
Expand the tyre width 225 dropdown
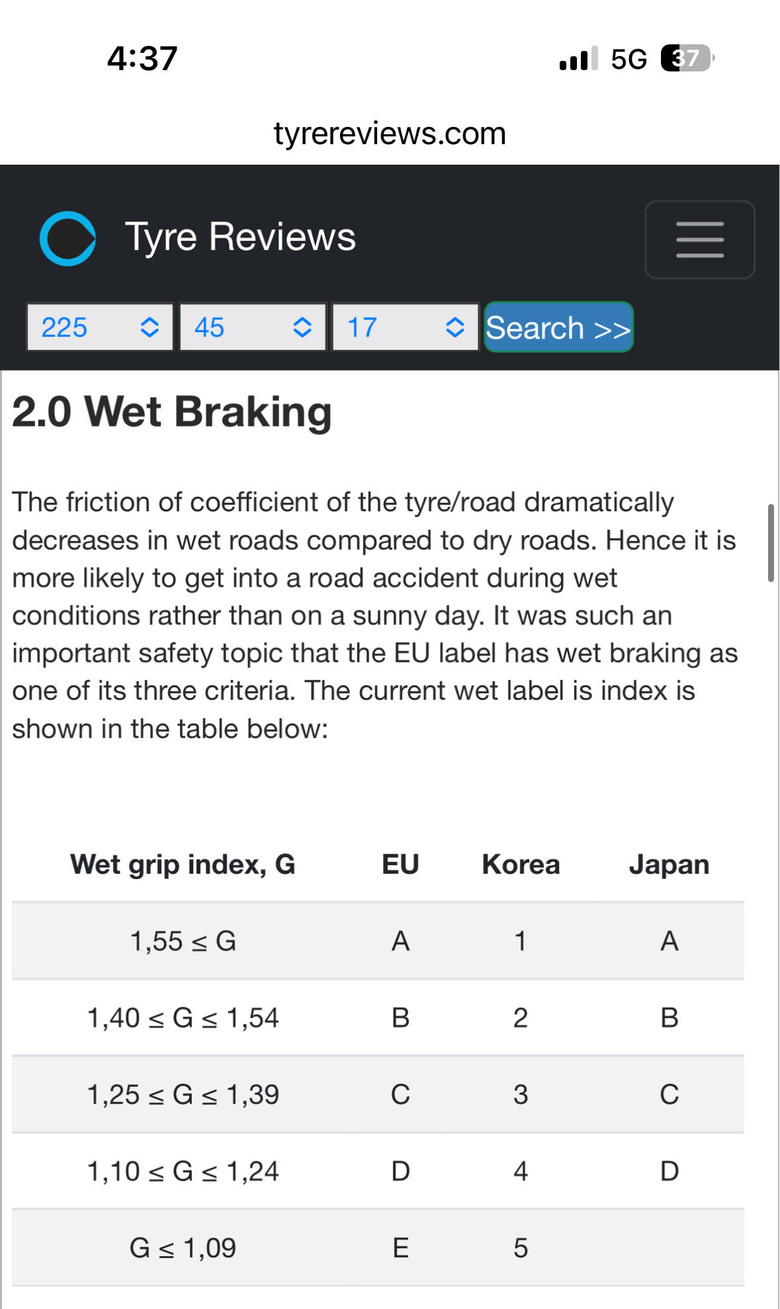point(100,327)
